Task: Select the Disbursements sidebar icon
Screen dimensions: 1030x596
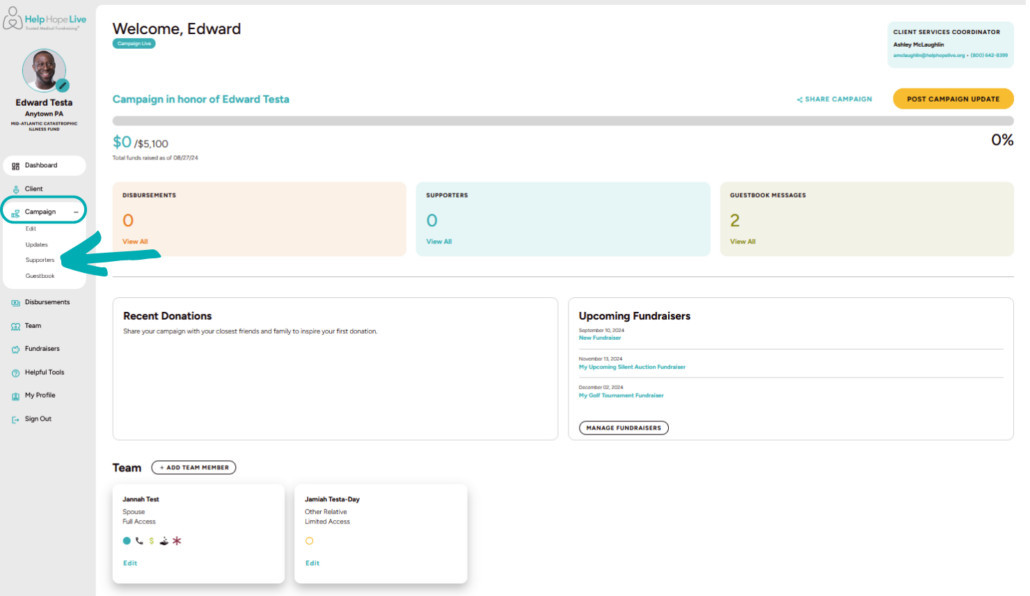Action: pos(15,303)
